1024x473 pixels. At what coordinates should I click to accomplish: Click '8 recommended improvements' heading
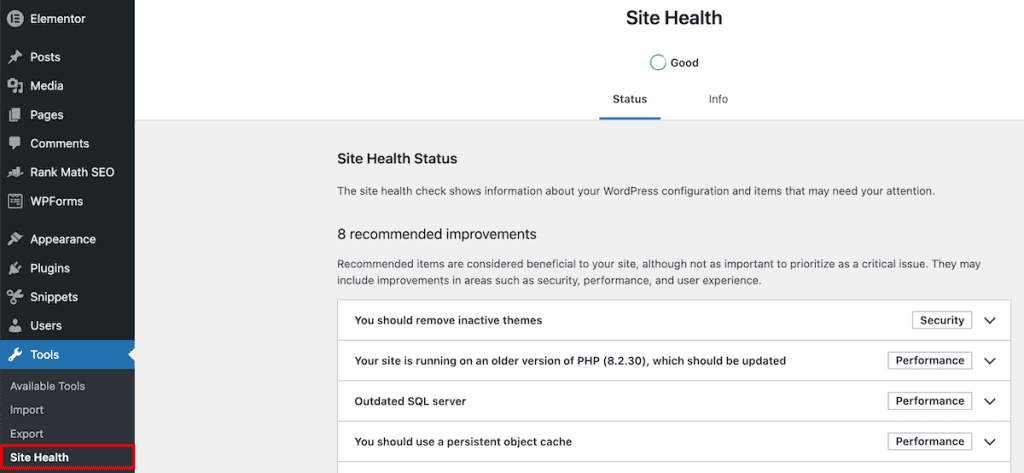pyautogui.click(x=437, y=234)
